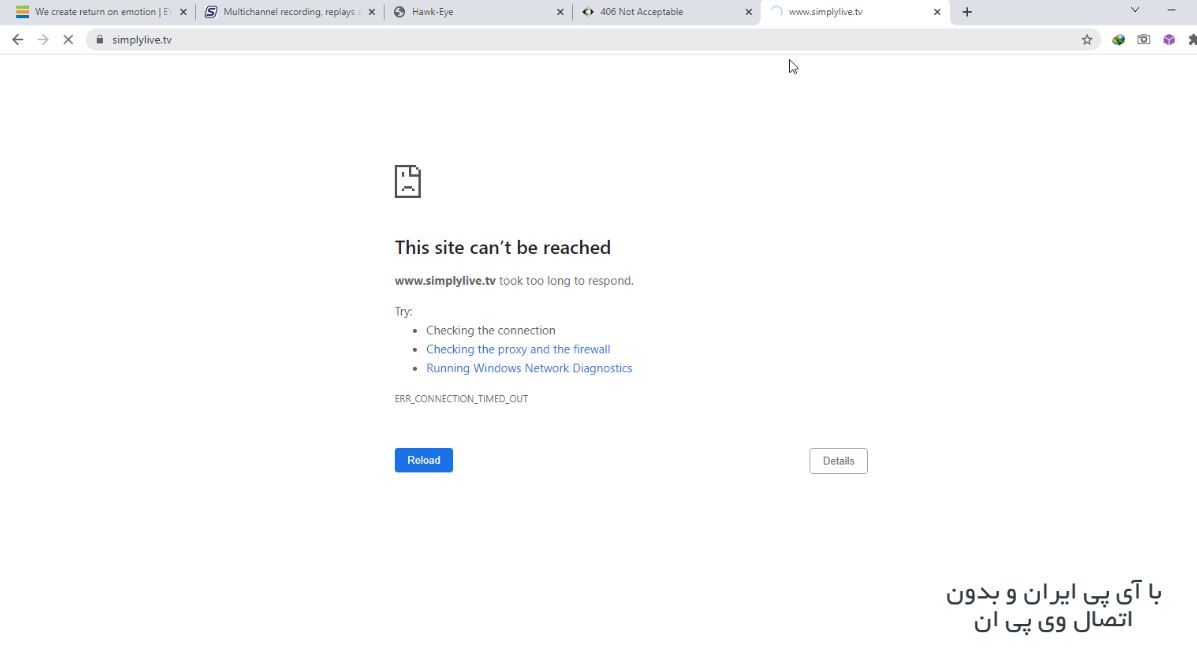Open the extensions puzzle icon
Image resolution: width=1197 pixels, height=672 pixels.
1192,40
